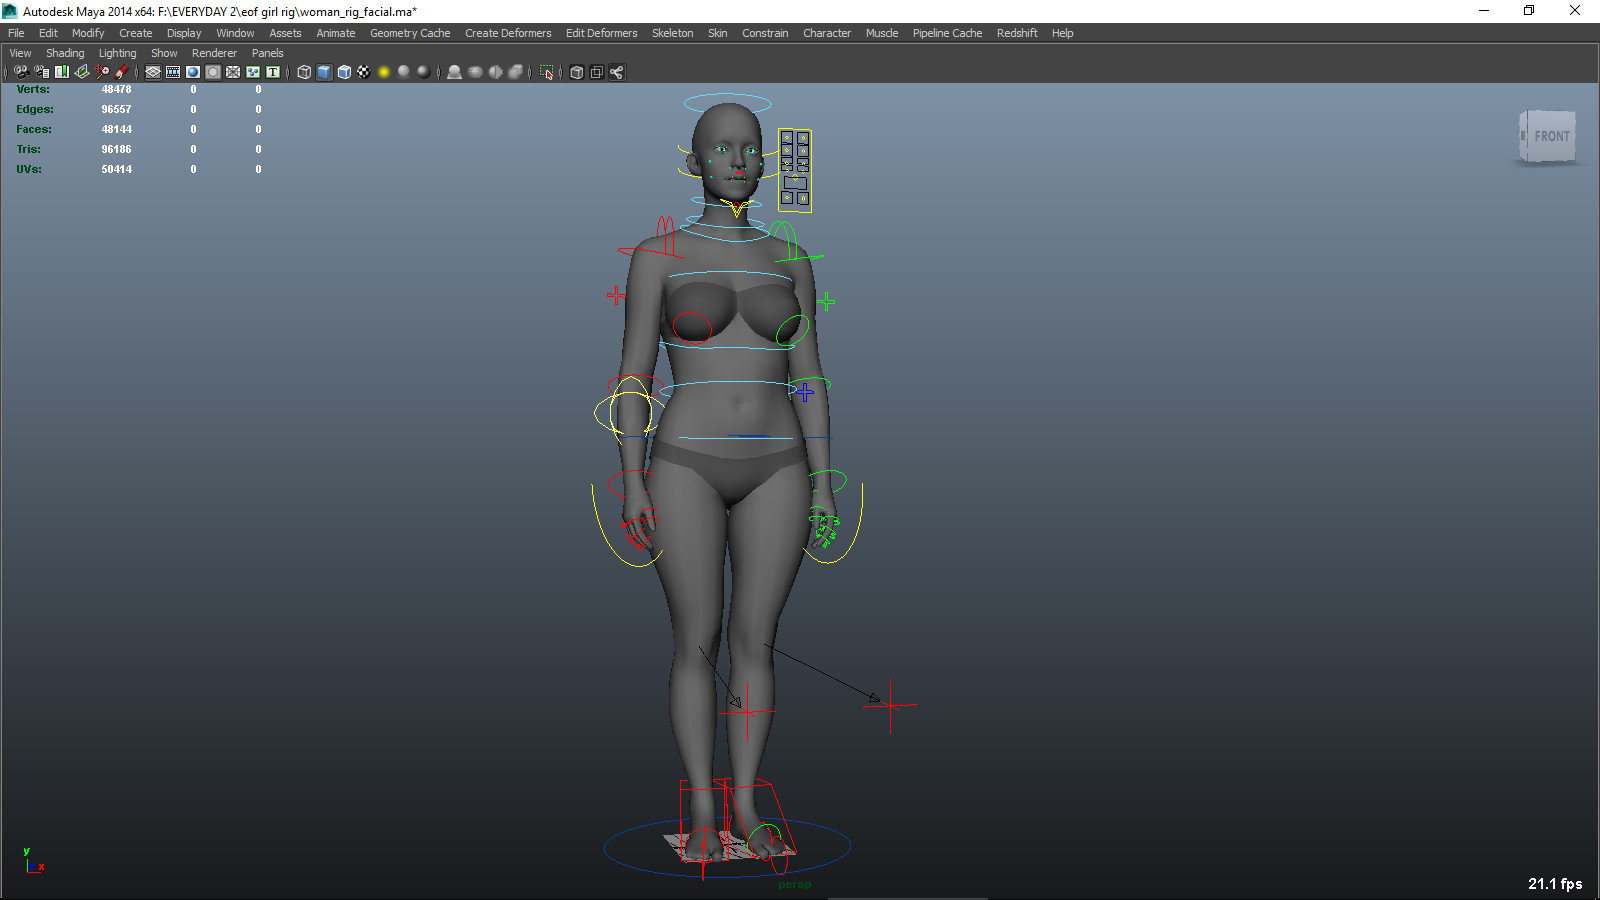Toggle X-Ray Joints display icon

(x=616, y=72)
